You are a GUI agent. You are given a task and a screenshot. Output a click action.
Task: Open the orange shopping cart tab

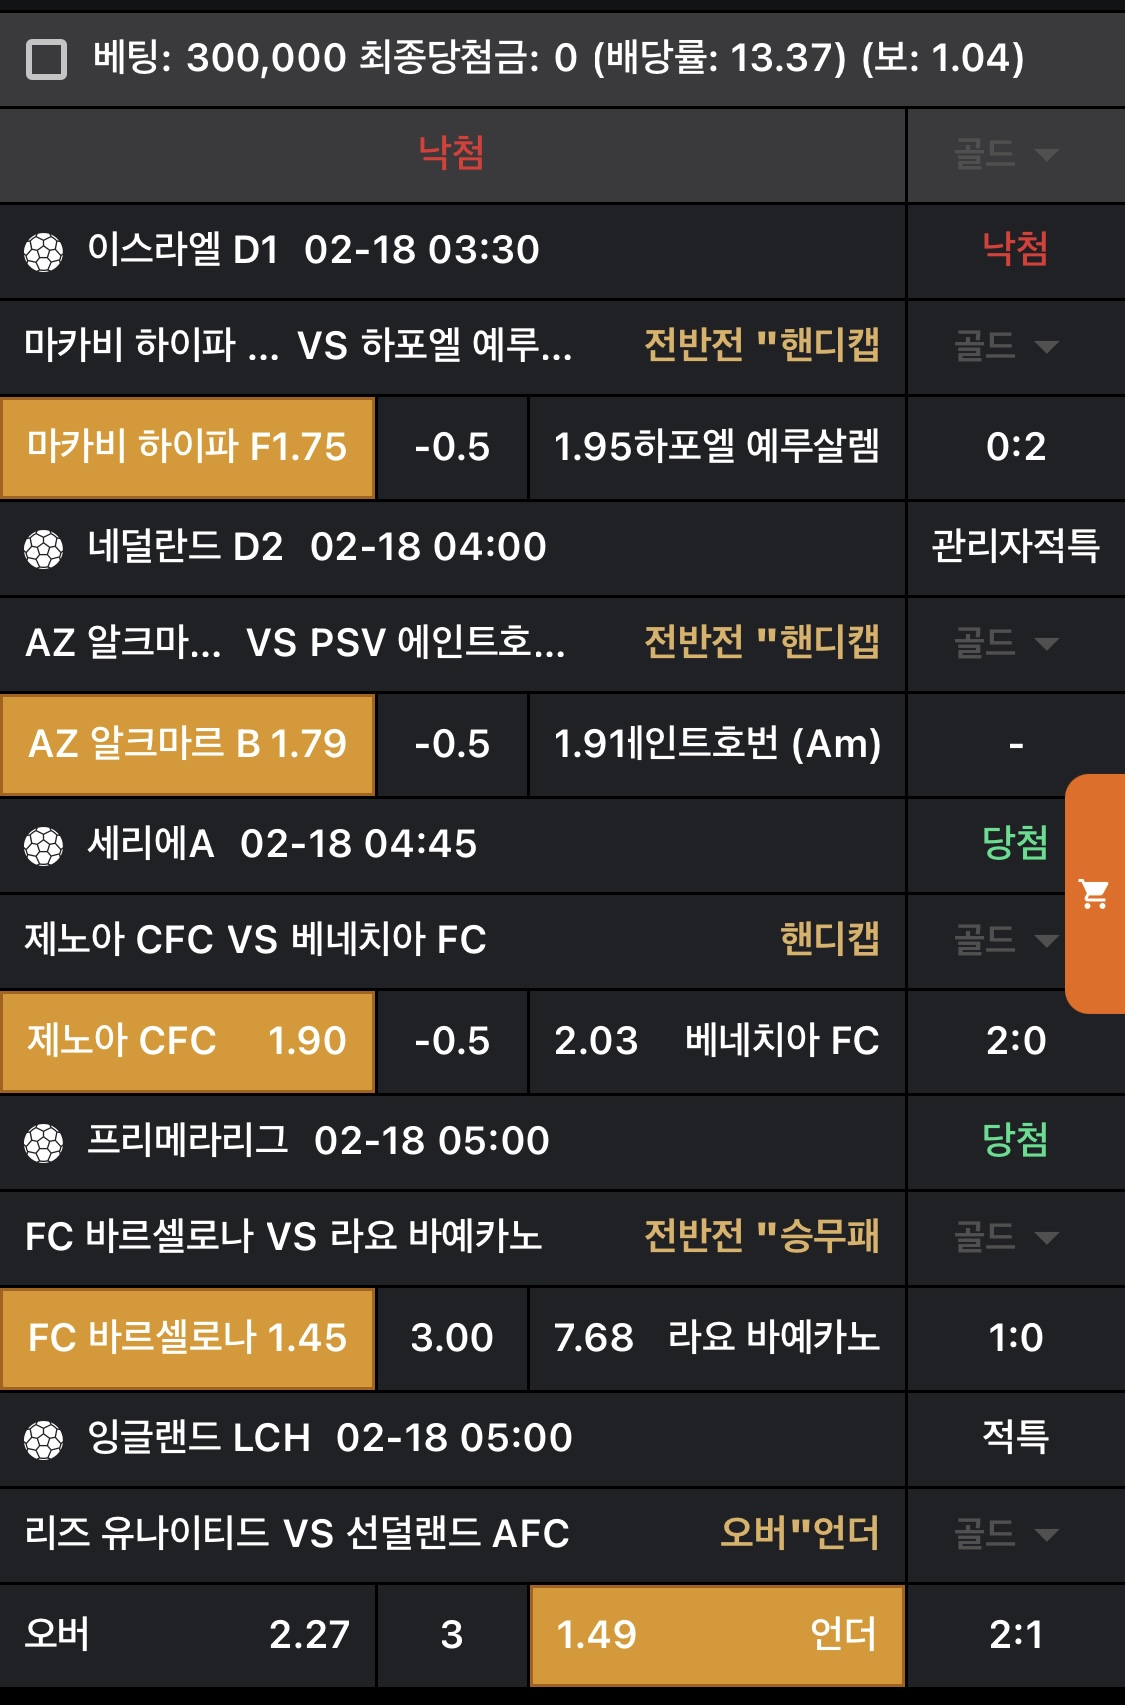(x=1094, y=893)
